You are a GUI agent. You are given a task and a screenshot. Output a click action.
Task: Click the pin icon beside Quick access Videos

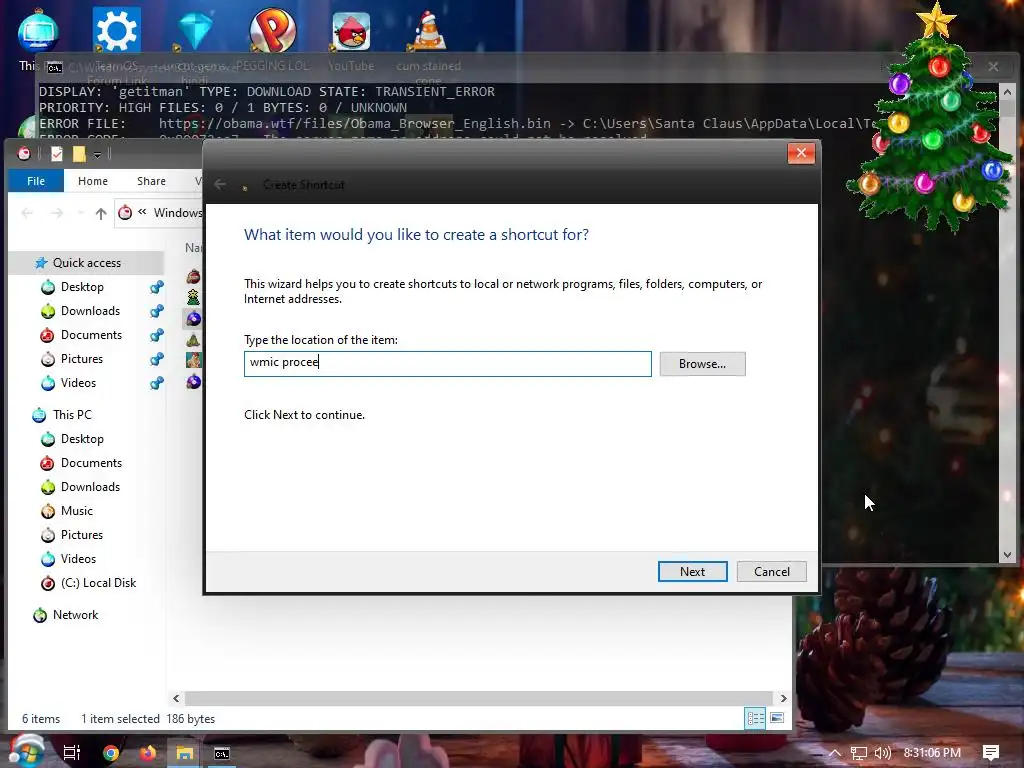click(x=157, y=383)
